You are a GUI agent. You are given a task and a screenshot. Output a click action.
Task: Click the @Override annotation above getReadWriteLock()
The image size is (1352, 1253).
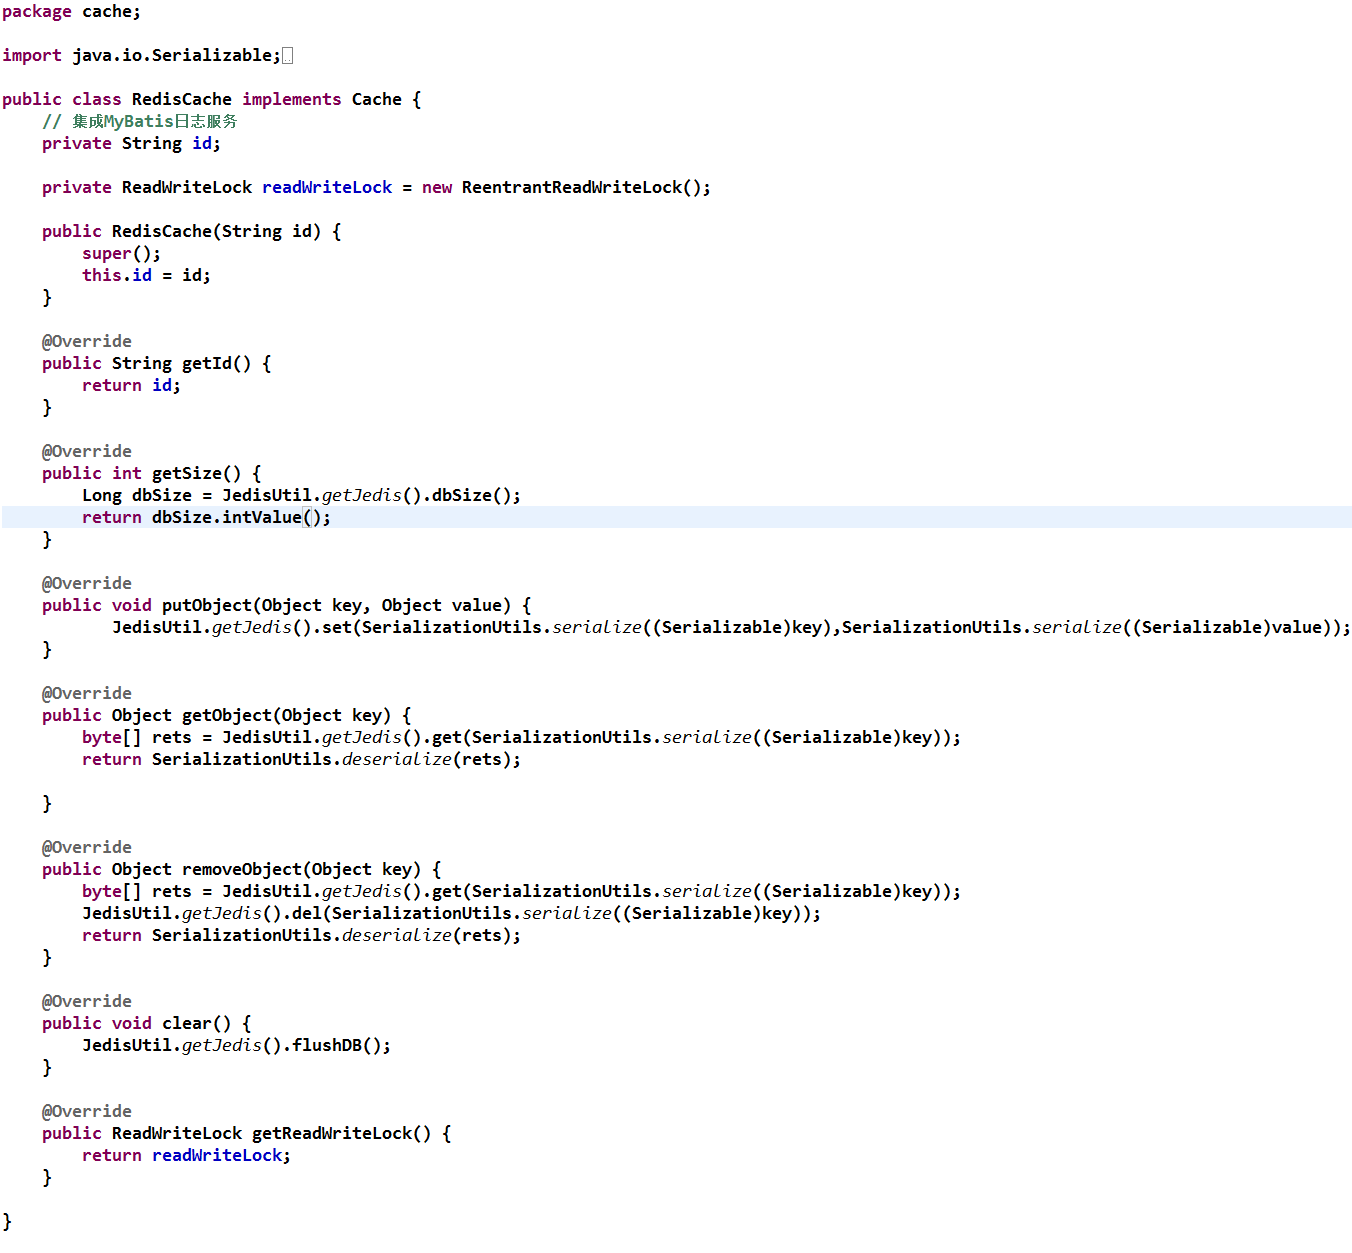coord(86,1112)
